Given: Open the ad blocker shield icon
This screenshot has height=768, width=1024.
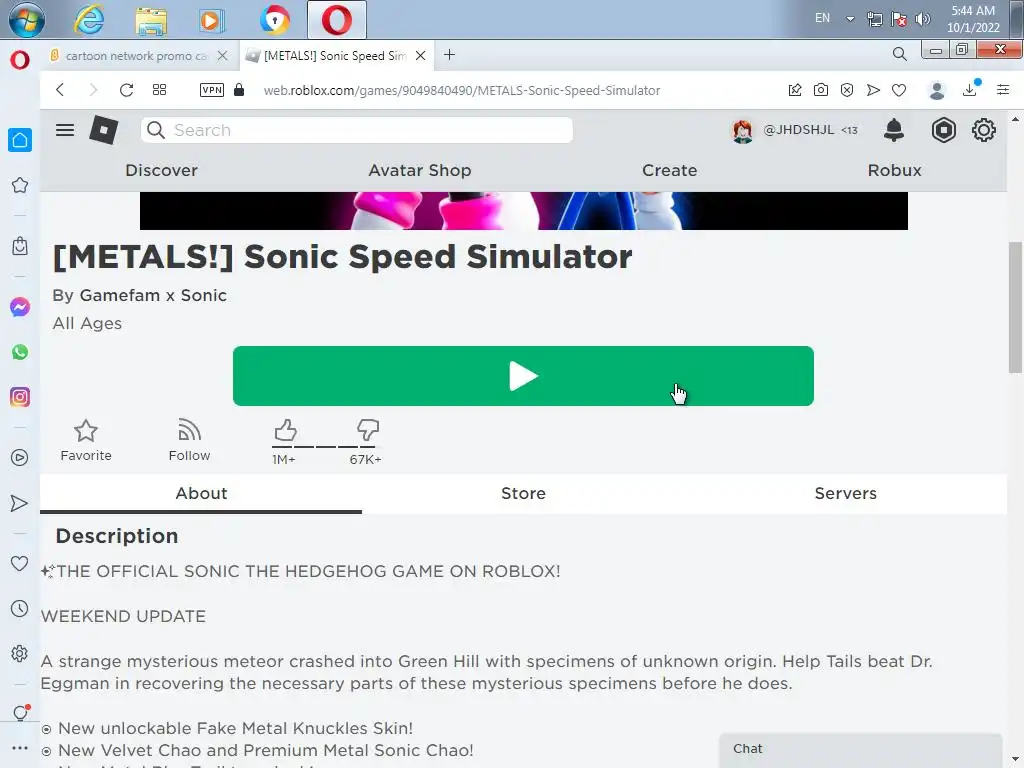Looking at the screenshot, I should point(847,90).
